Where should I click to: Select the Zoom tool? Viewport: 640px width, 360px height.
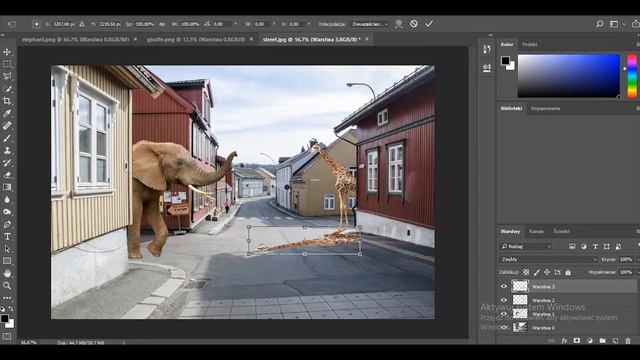point(7,285)
